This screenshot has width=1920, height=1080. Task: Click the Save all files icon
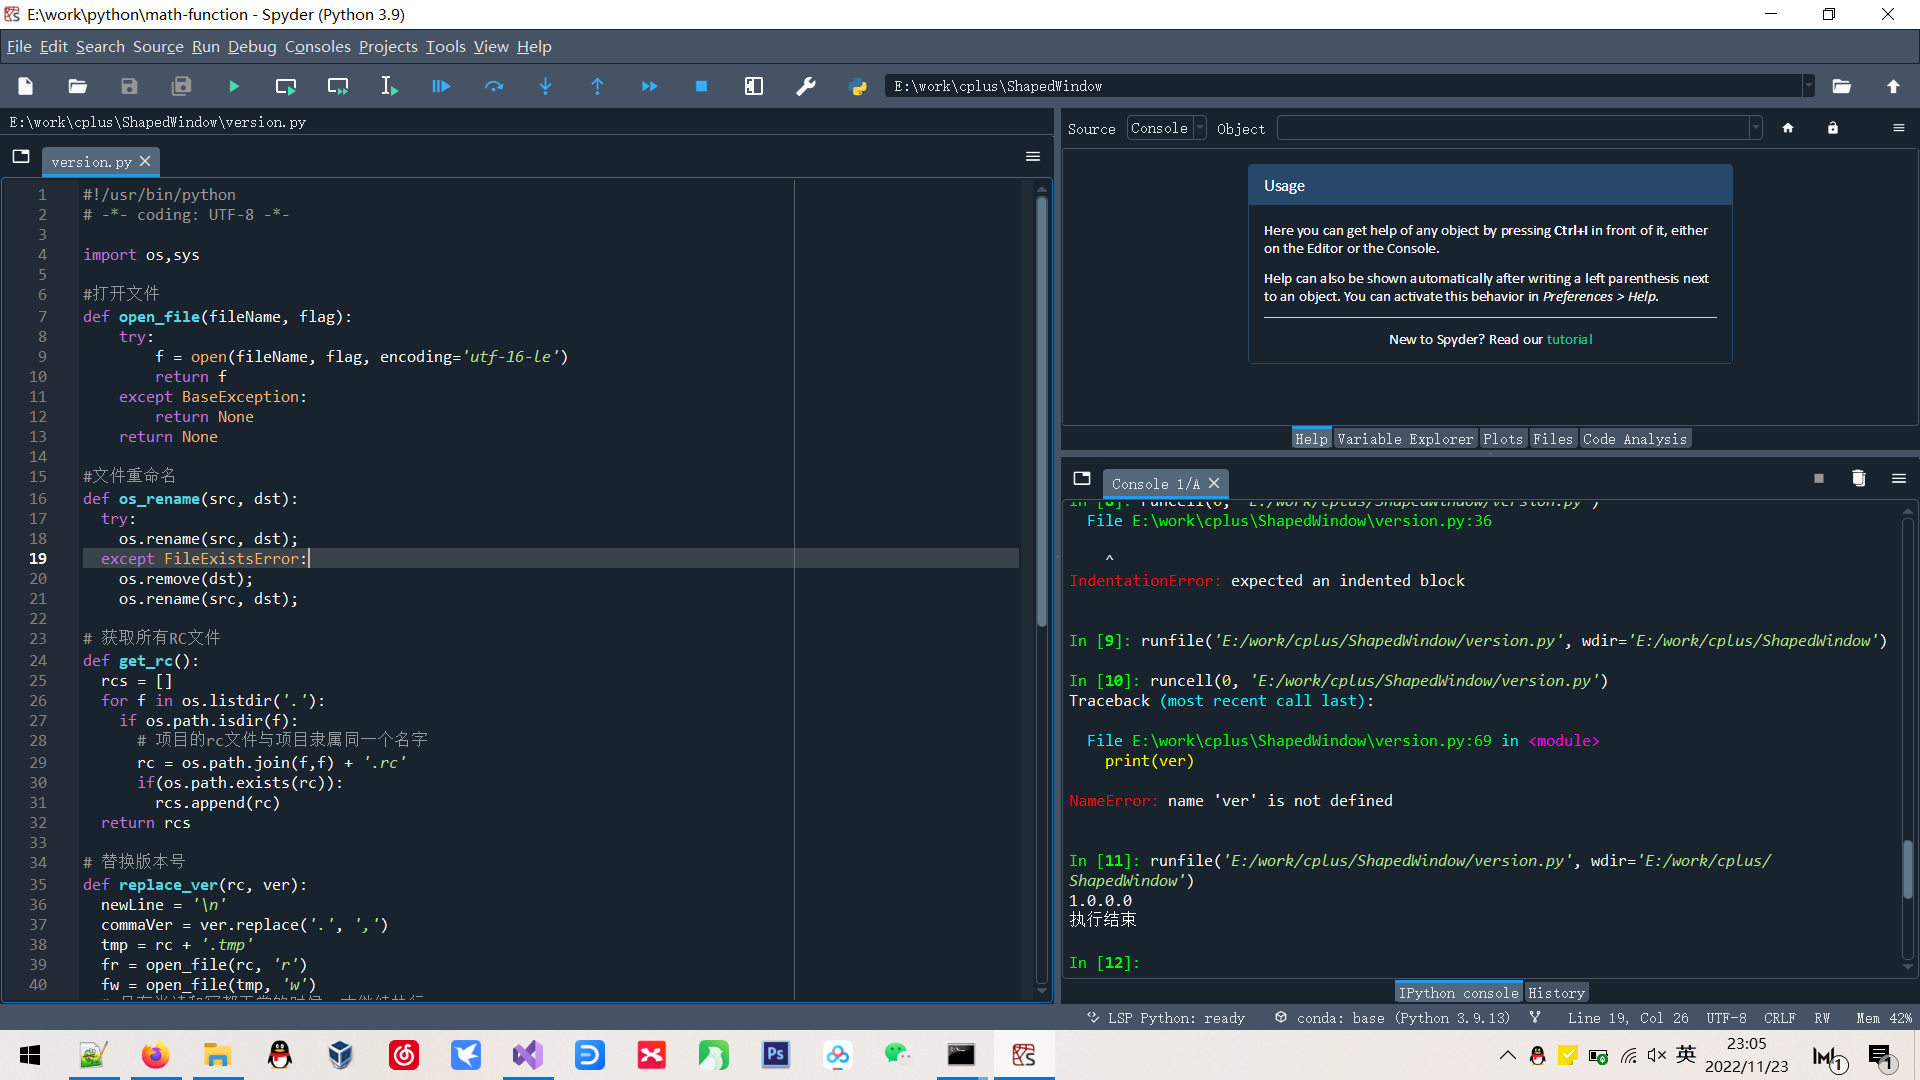click(x=181, y=87)
